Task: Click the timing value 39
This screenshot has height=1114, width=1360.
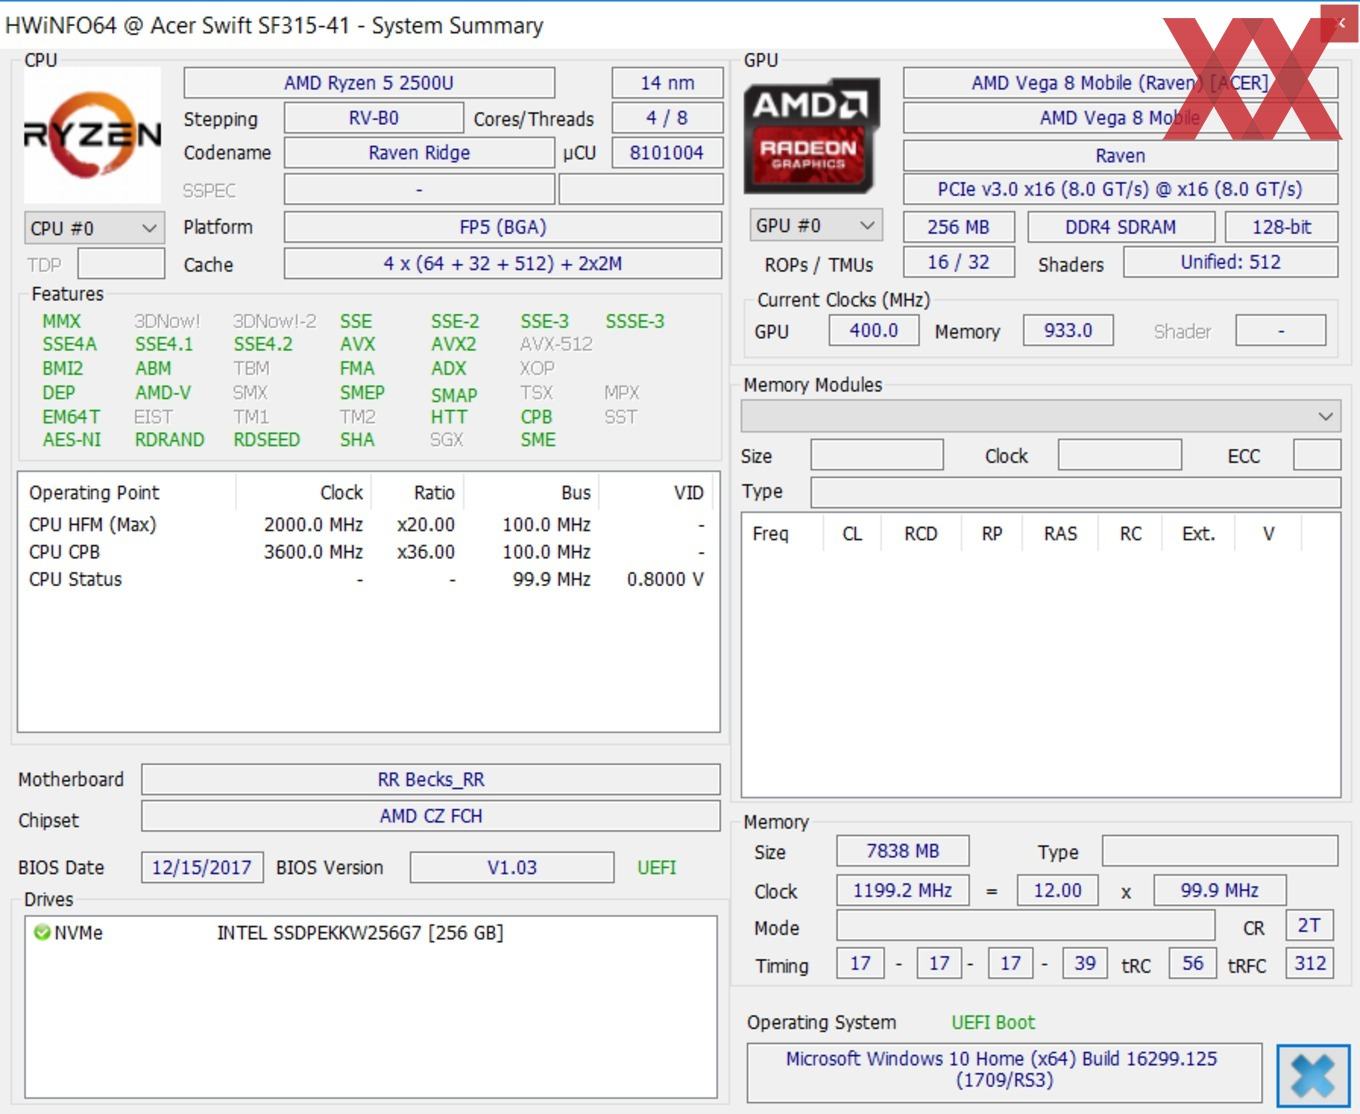Action: click(x=1085, y=963)
